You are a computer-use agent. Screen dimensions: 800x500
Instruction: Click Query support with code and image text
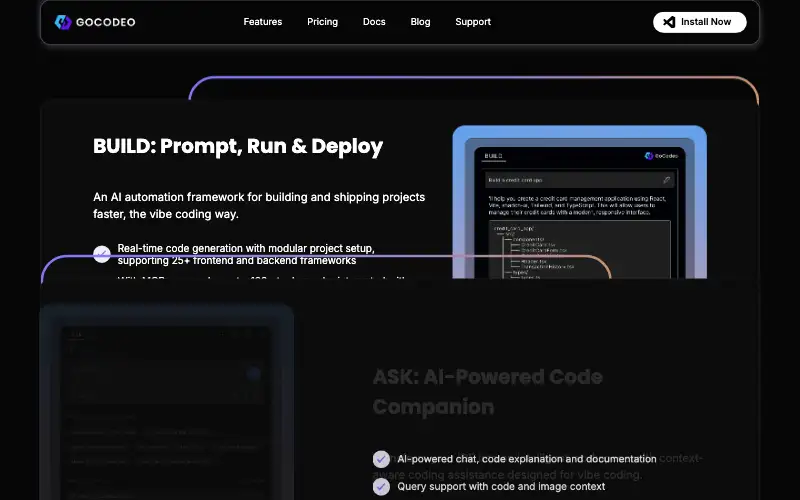tap(502, 486)
